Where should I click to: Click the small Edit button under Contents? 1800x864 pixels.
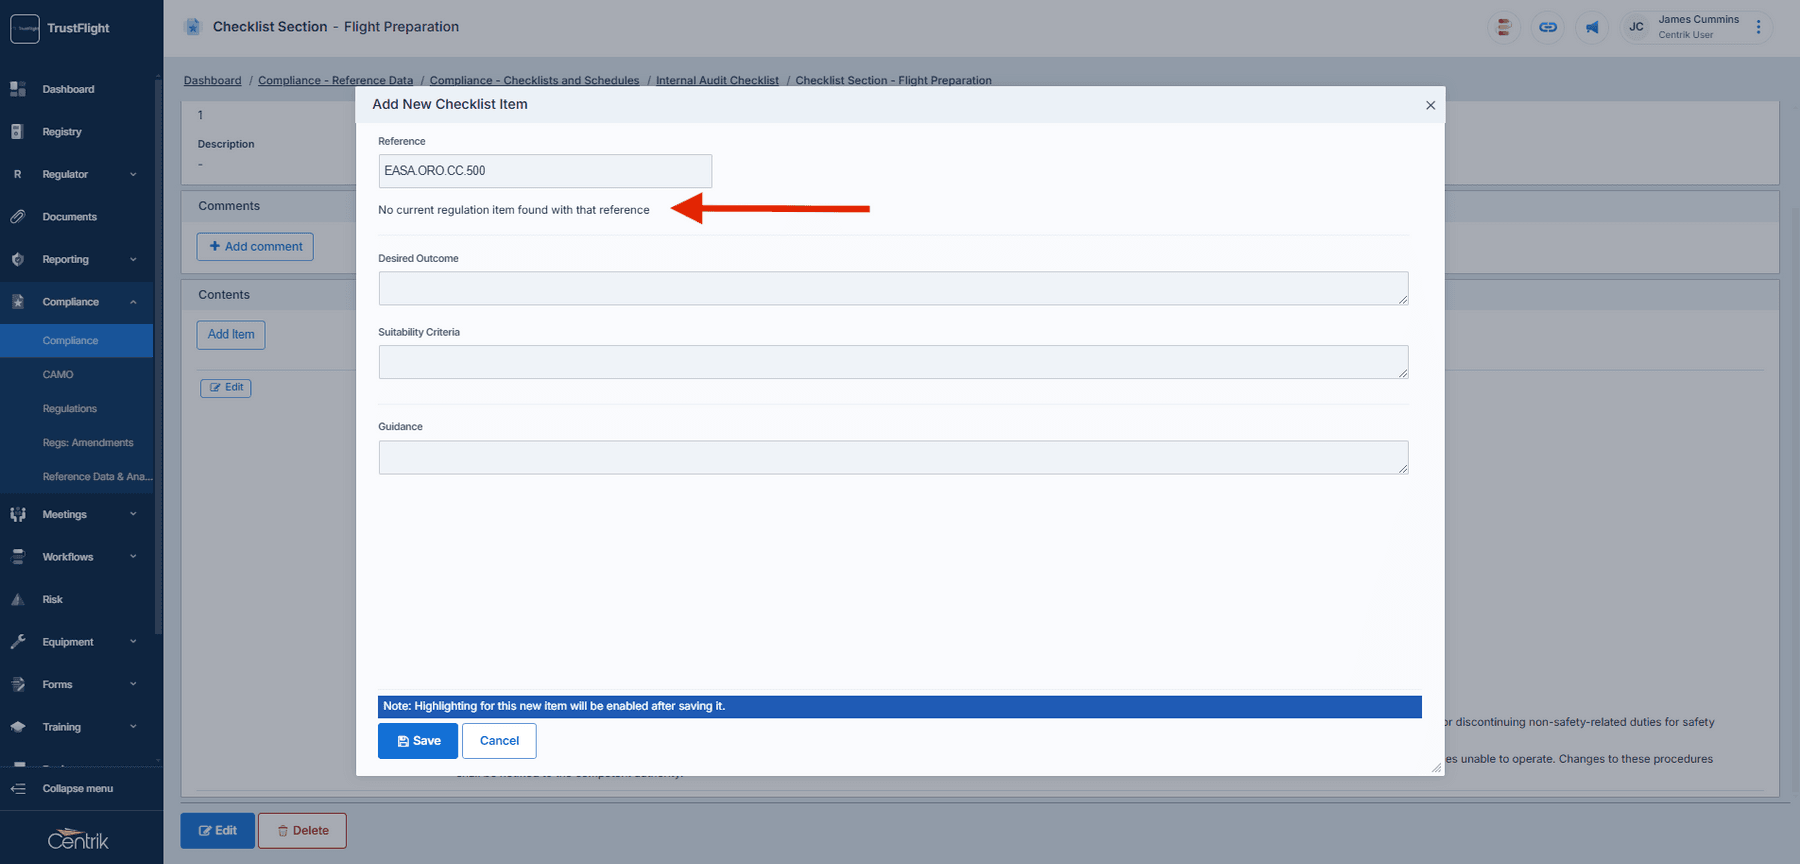[x=226, y=388]
